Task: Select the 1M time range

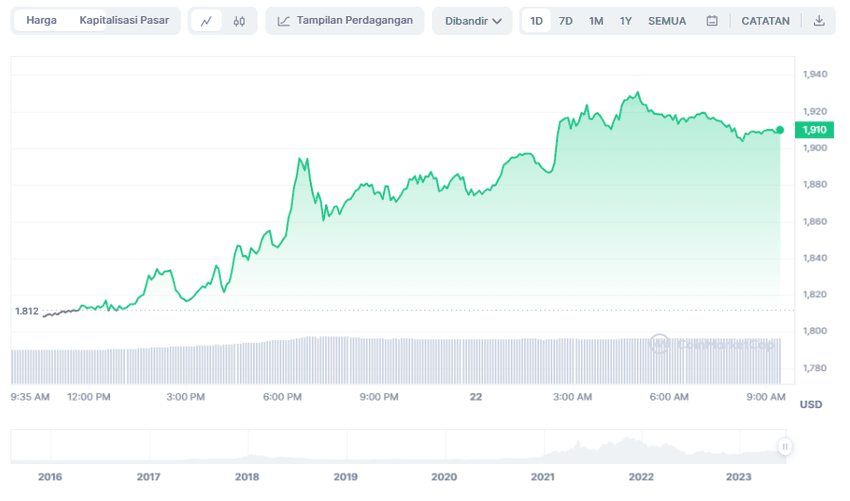Action: tap(596, 21)
